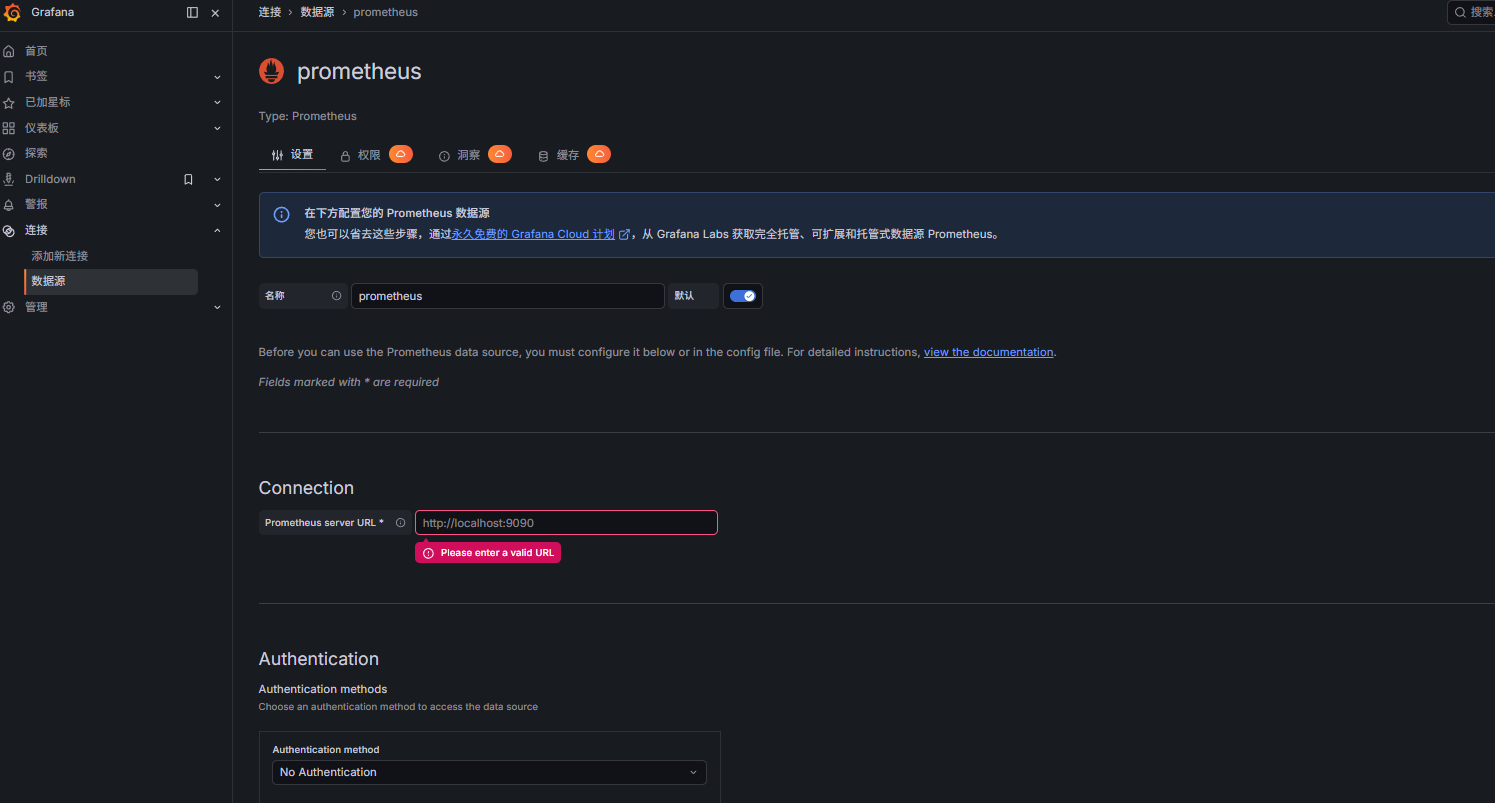The height and width of the screenshot is (803, 1495).
Task: Click the Type: Prometheus label
Action: point(308,116)
